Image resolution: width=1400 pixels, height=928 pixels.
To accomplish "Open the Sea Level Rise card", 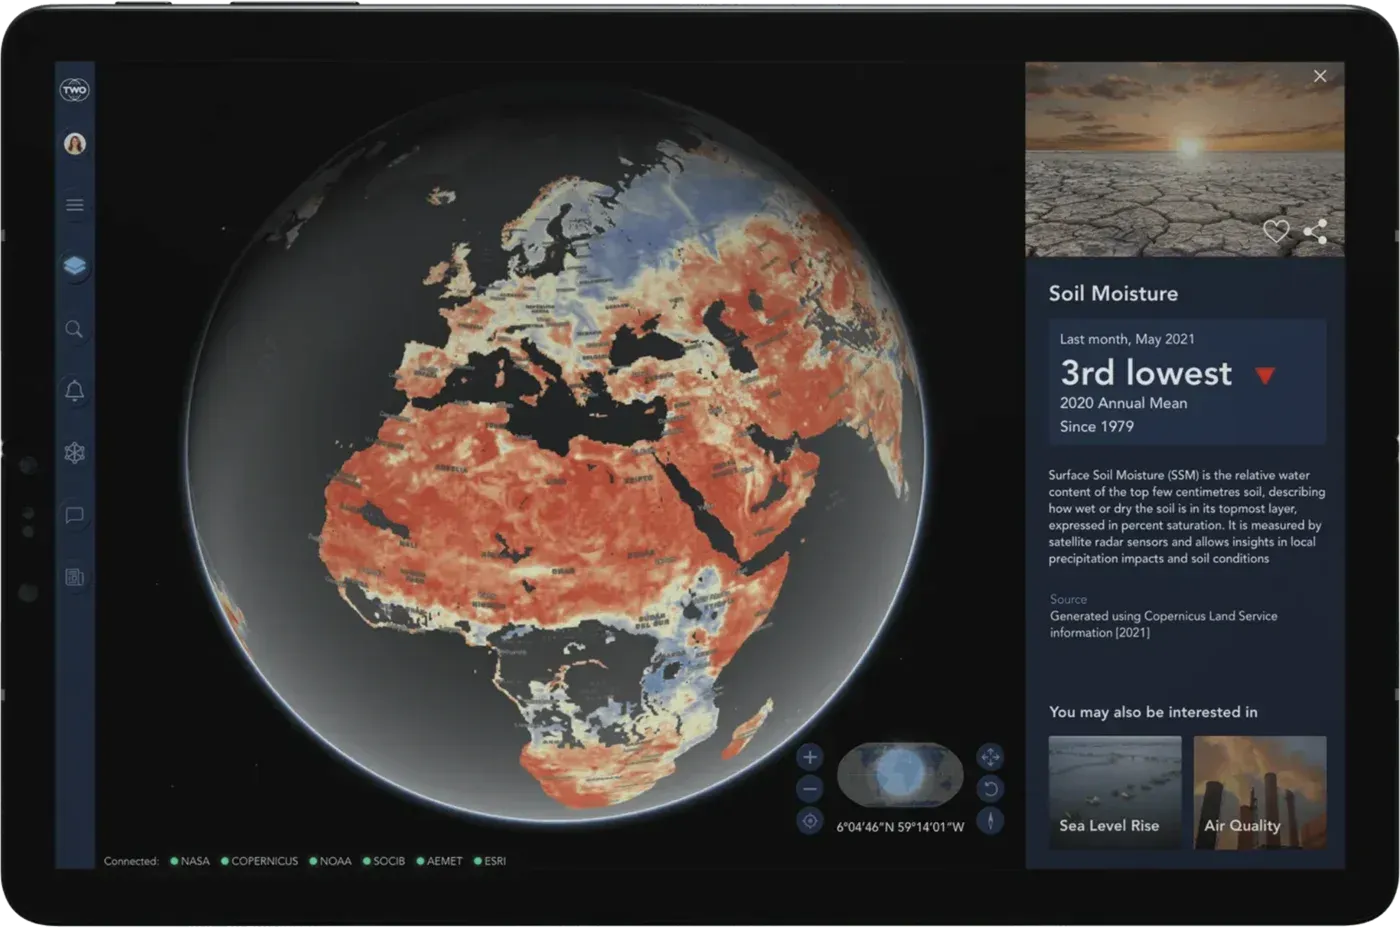I will pyautogui.click(x=1115, y=793).
